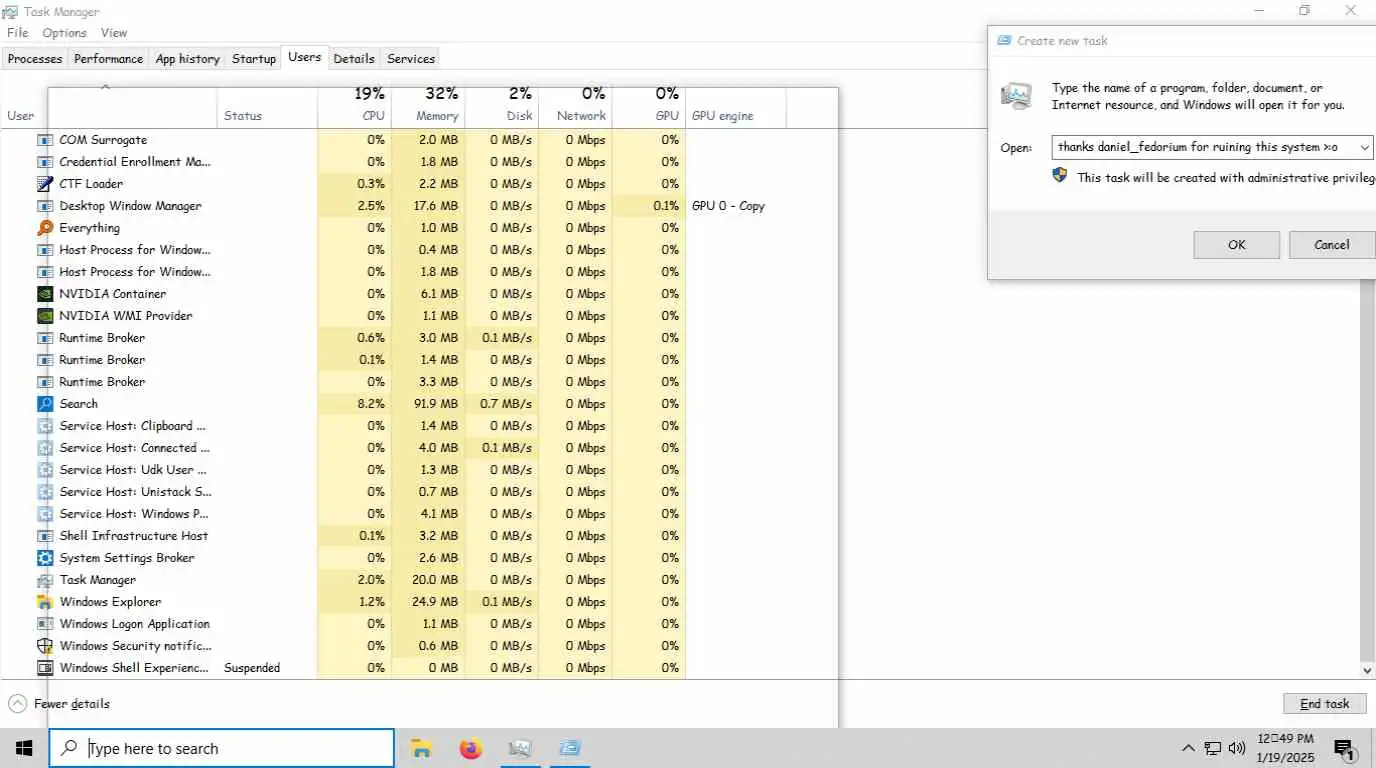Sort by the Network column header

575,105
